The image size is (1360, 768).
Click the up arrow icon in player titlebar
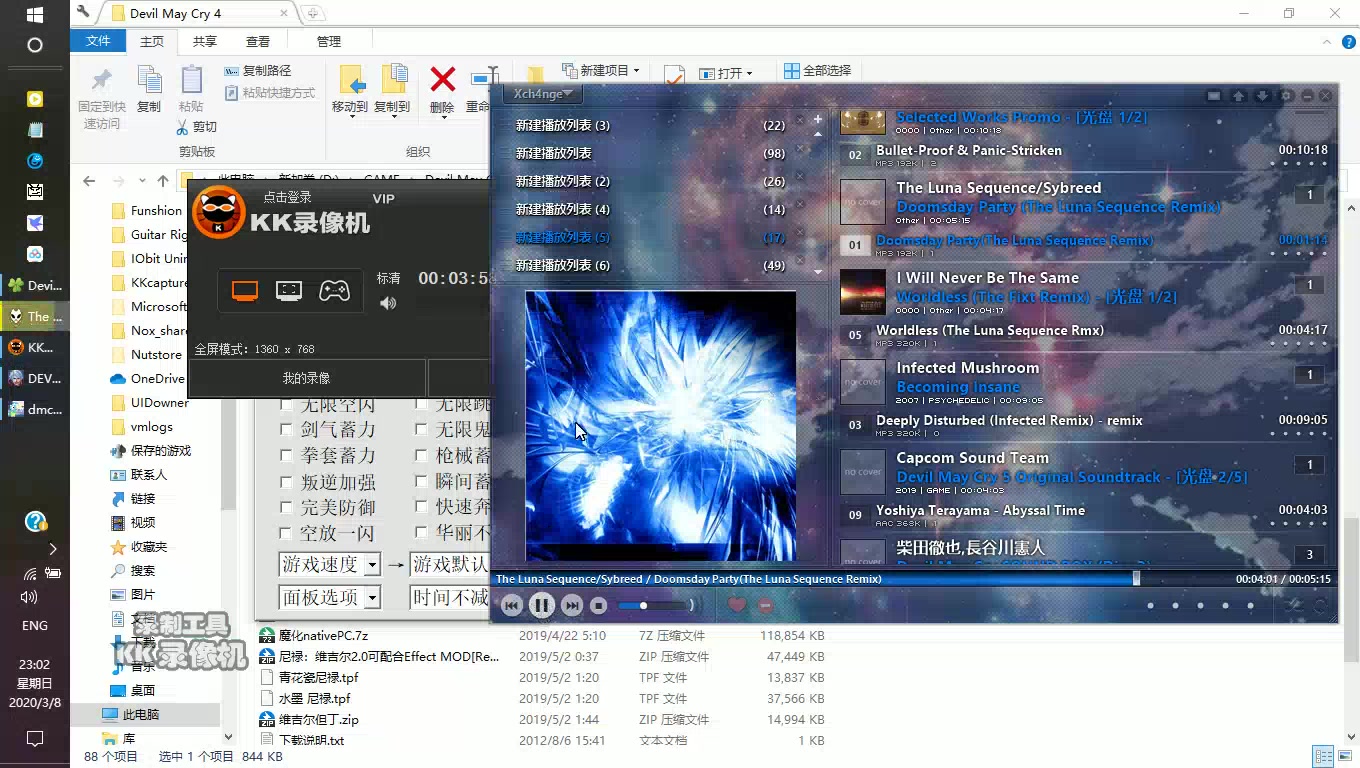click(x=1238, y=95)
